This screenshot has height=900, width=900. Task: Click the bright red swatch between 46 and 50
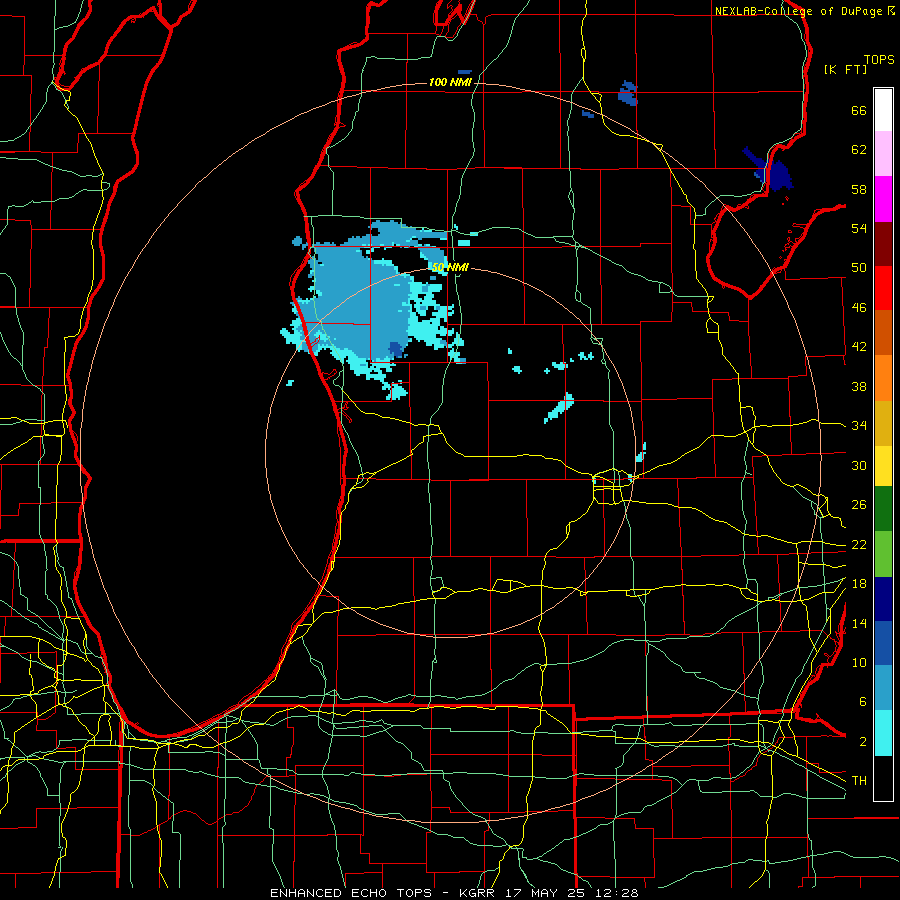883,288
